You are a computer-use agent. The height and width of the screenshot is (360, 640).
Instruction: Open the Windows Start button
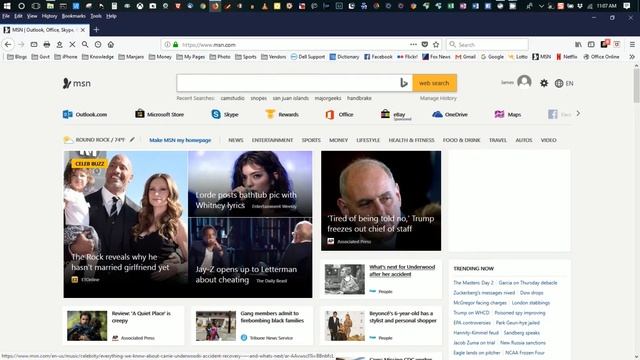tap(7, 6)
